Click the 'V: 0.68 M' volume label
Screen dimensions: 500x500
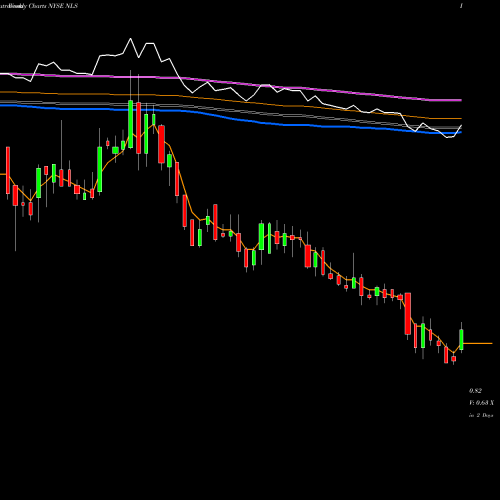pos(482,403)
